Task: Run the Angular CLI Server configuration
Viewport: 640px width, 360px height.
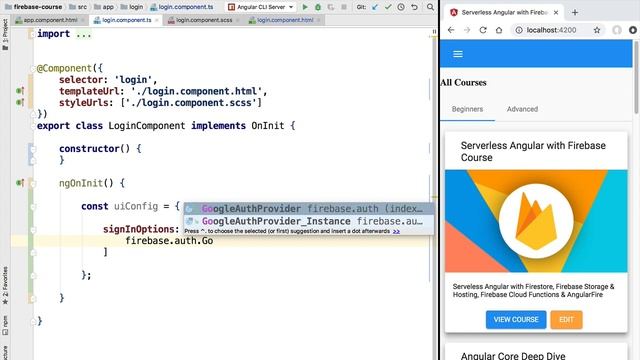Action: [x=305, y=7]
